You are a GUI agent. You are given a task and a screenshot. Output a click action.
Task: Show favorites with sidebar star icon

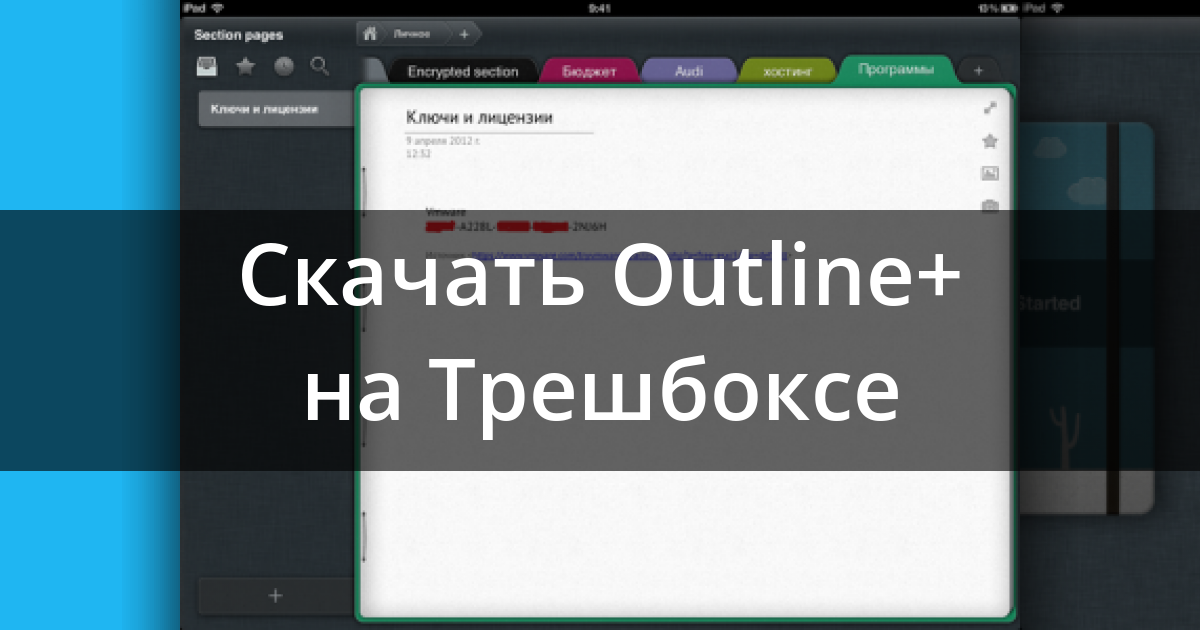pyautogui.click(x=245, y=67)
